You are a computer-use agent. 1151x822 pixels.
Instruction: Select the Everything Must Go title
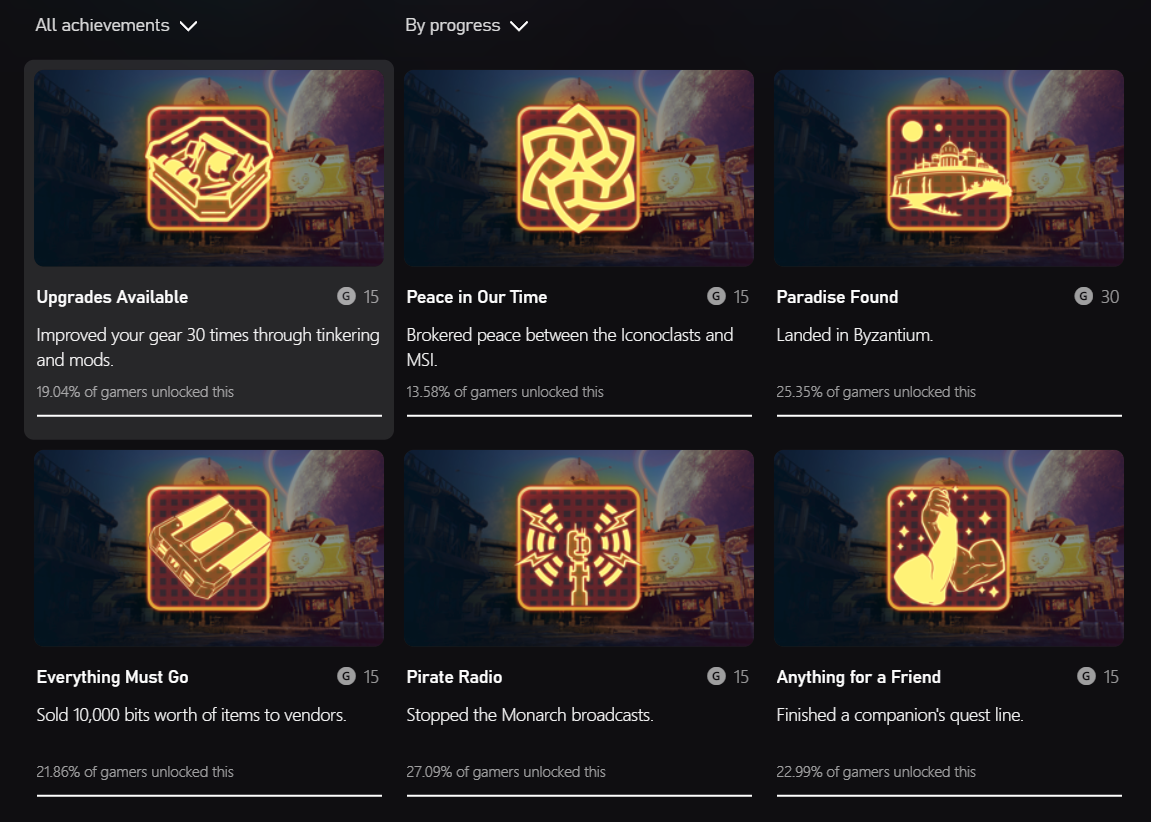tap(112, 677)
